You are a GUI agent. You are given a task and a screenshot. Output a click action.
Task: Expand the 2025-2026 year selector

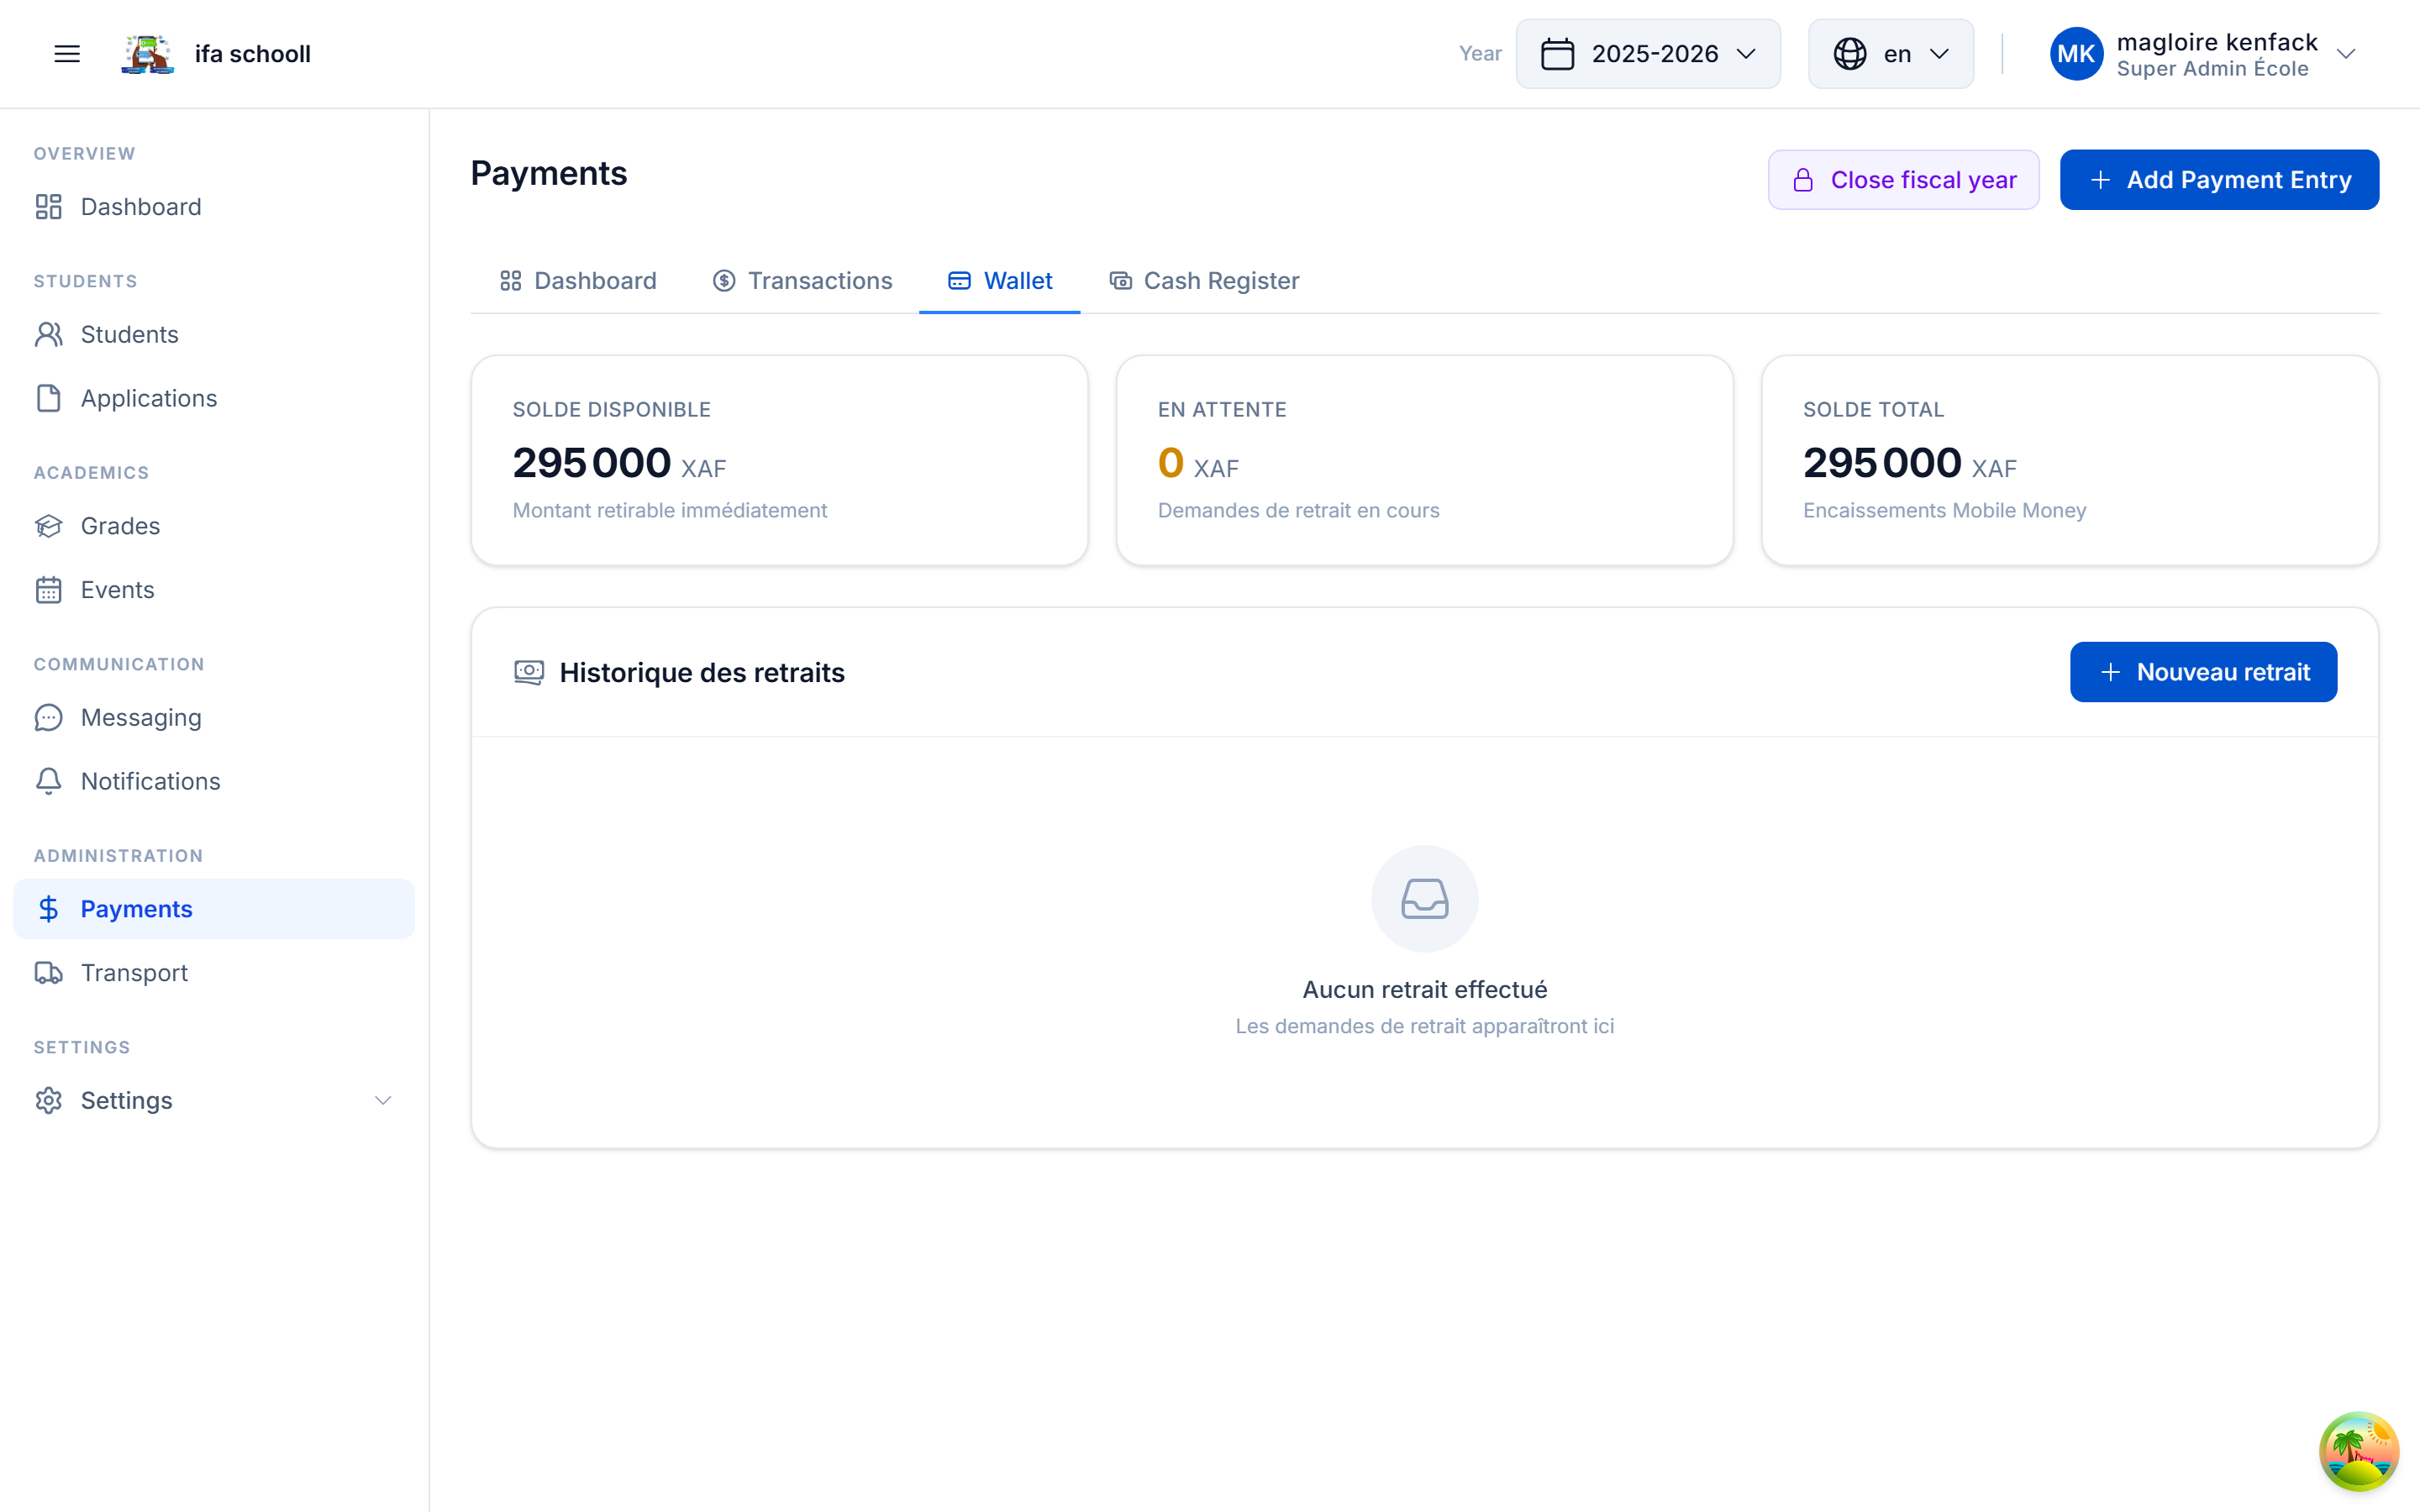[1649, 53]
